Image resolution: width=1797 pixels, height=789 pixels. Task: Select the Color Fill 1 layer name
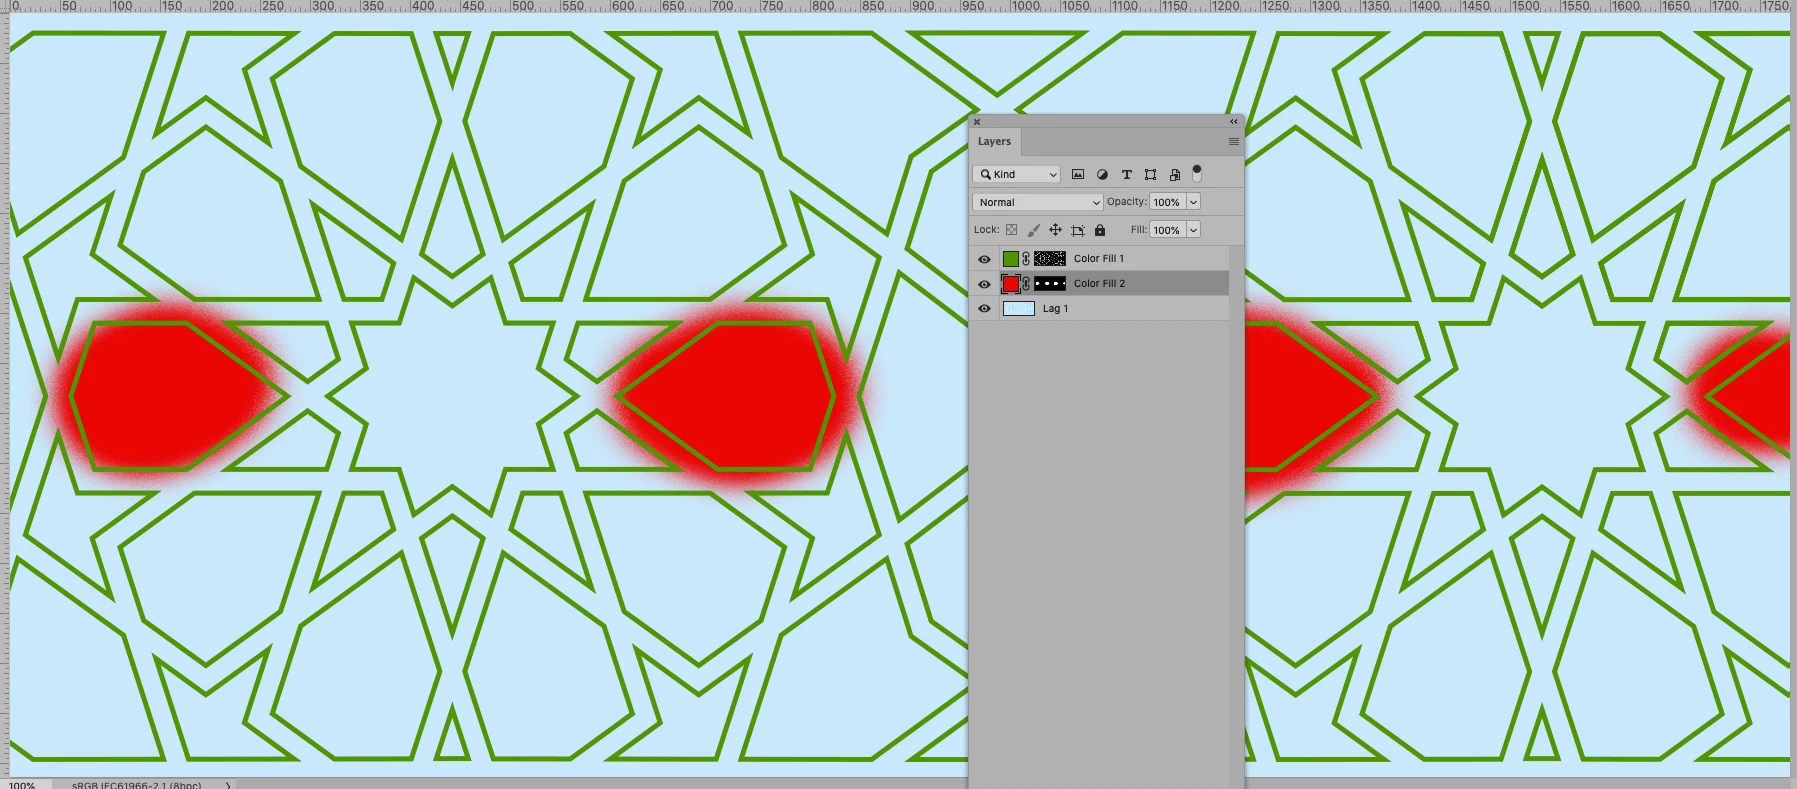coord(1099,259)
